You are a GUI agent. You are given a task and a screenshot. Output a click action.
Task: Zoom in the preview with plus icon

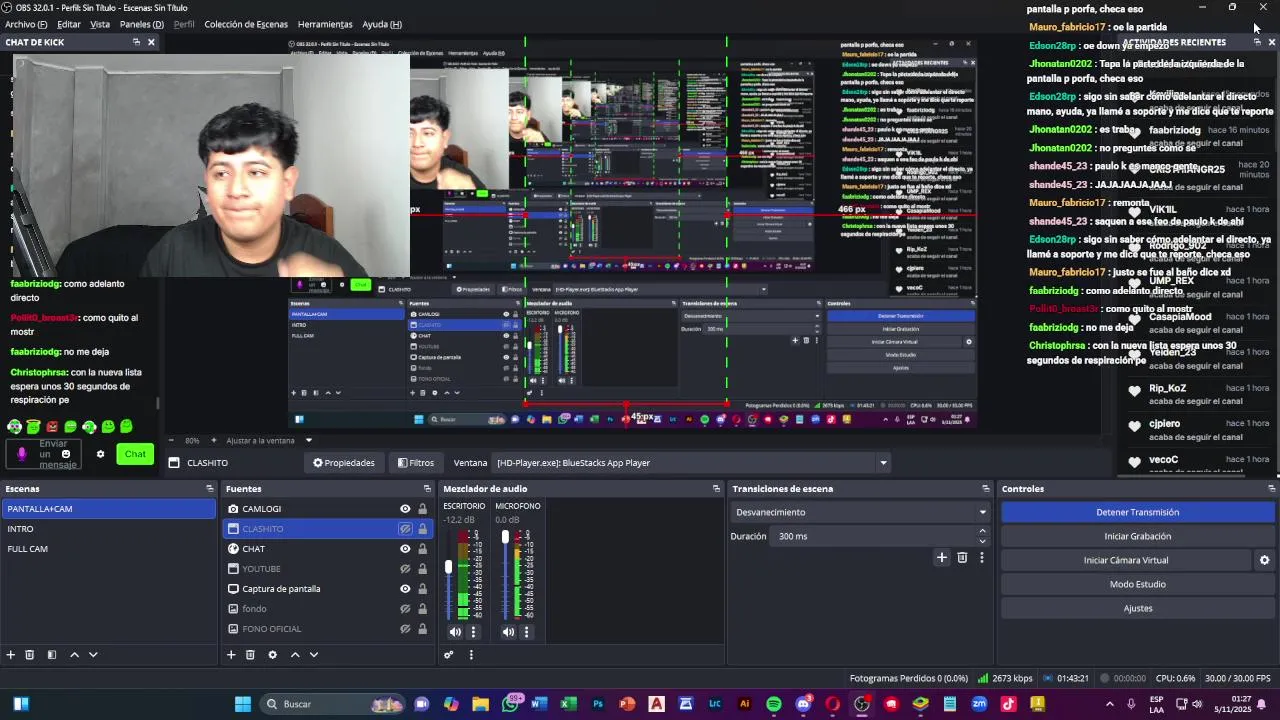[216, 441]
